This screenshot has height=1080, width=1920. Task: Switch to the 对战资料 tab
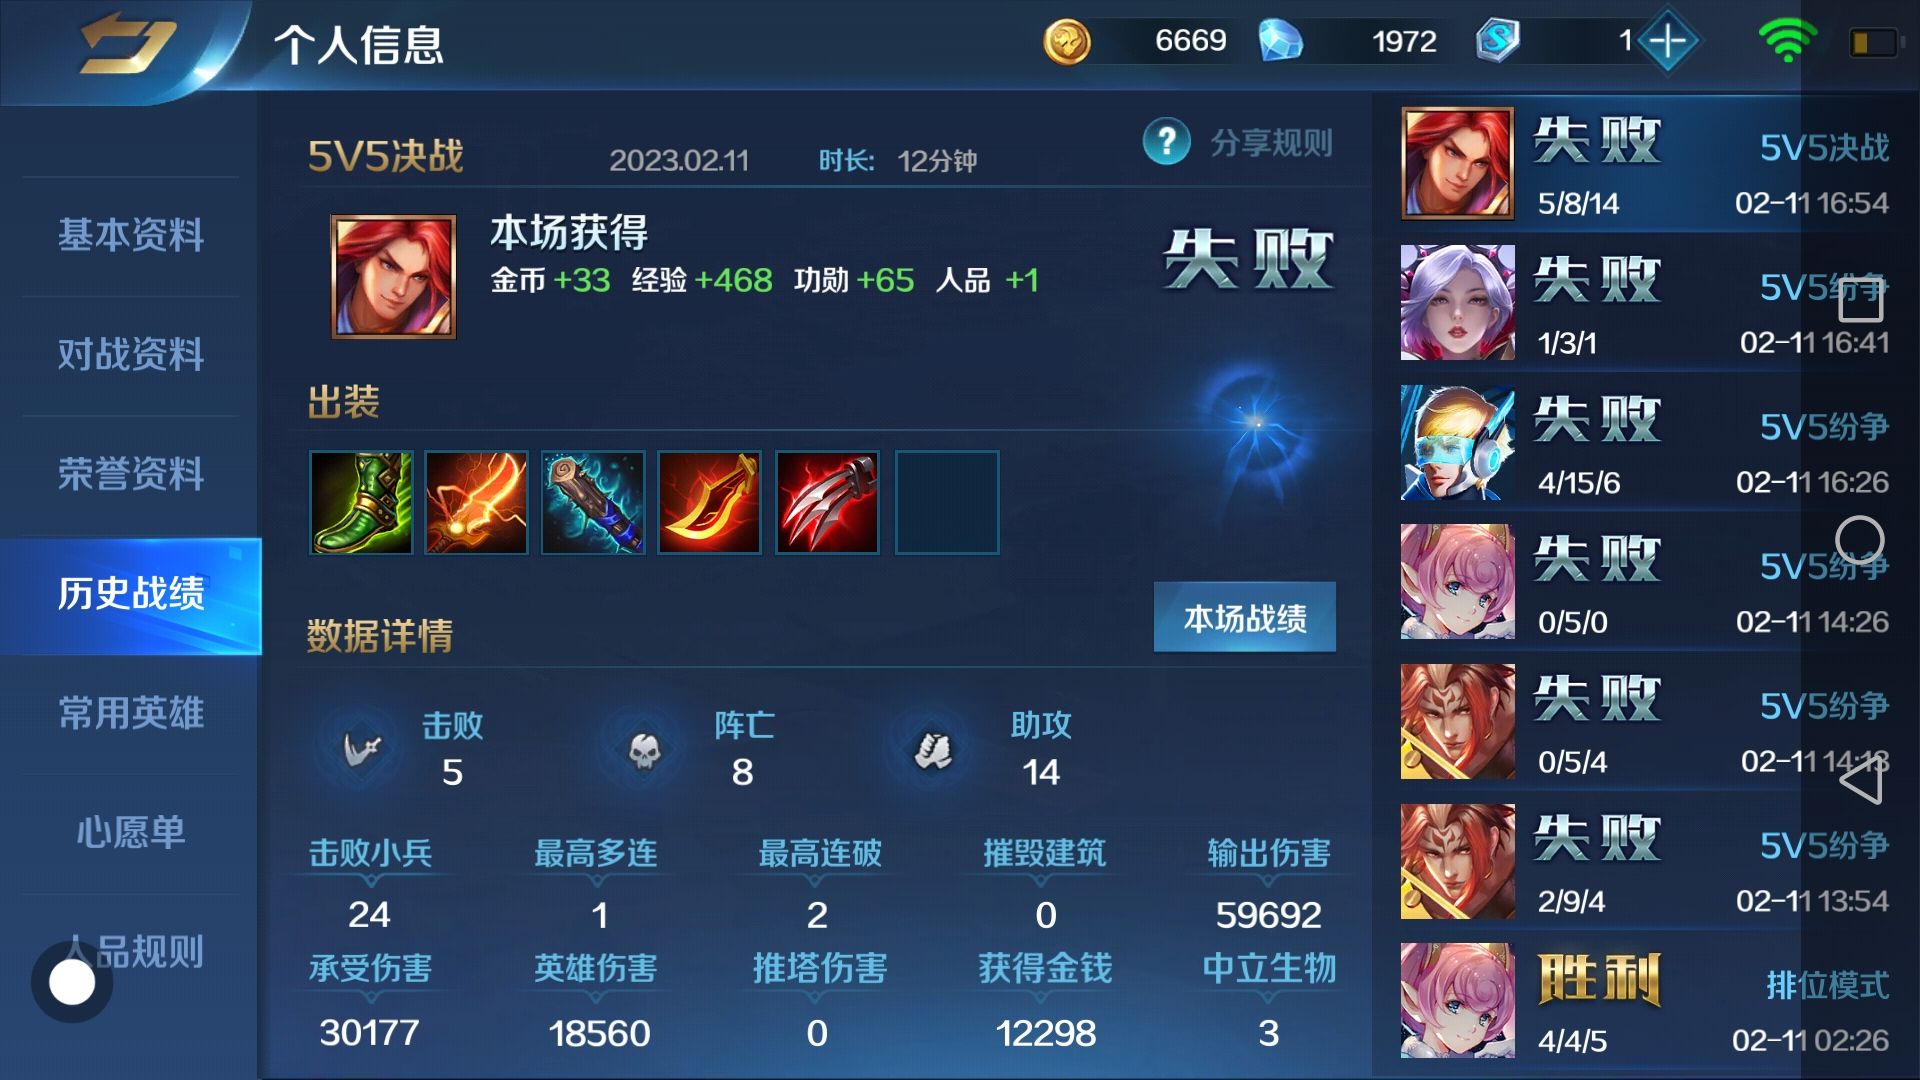point(130,355)
